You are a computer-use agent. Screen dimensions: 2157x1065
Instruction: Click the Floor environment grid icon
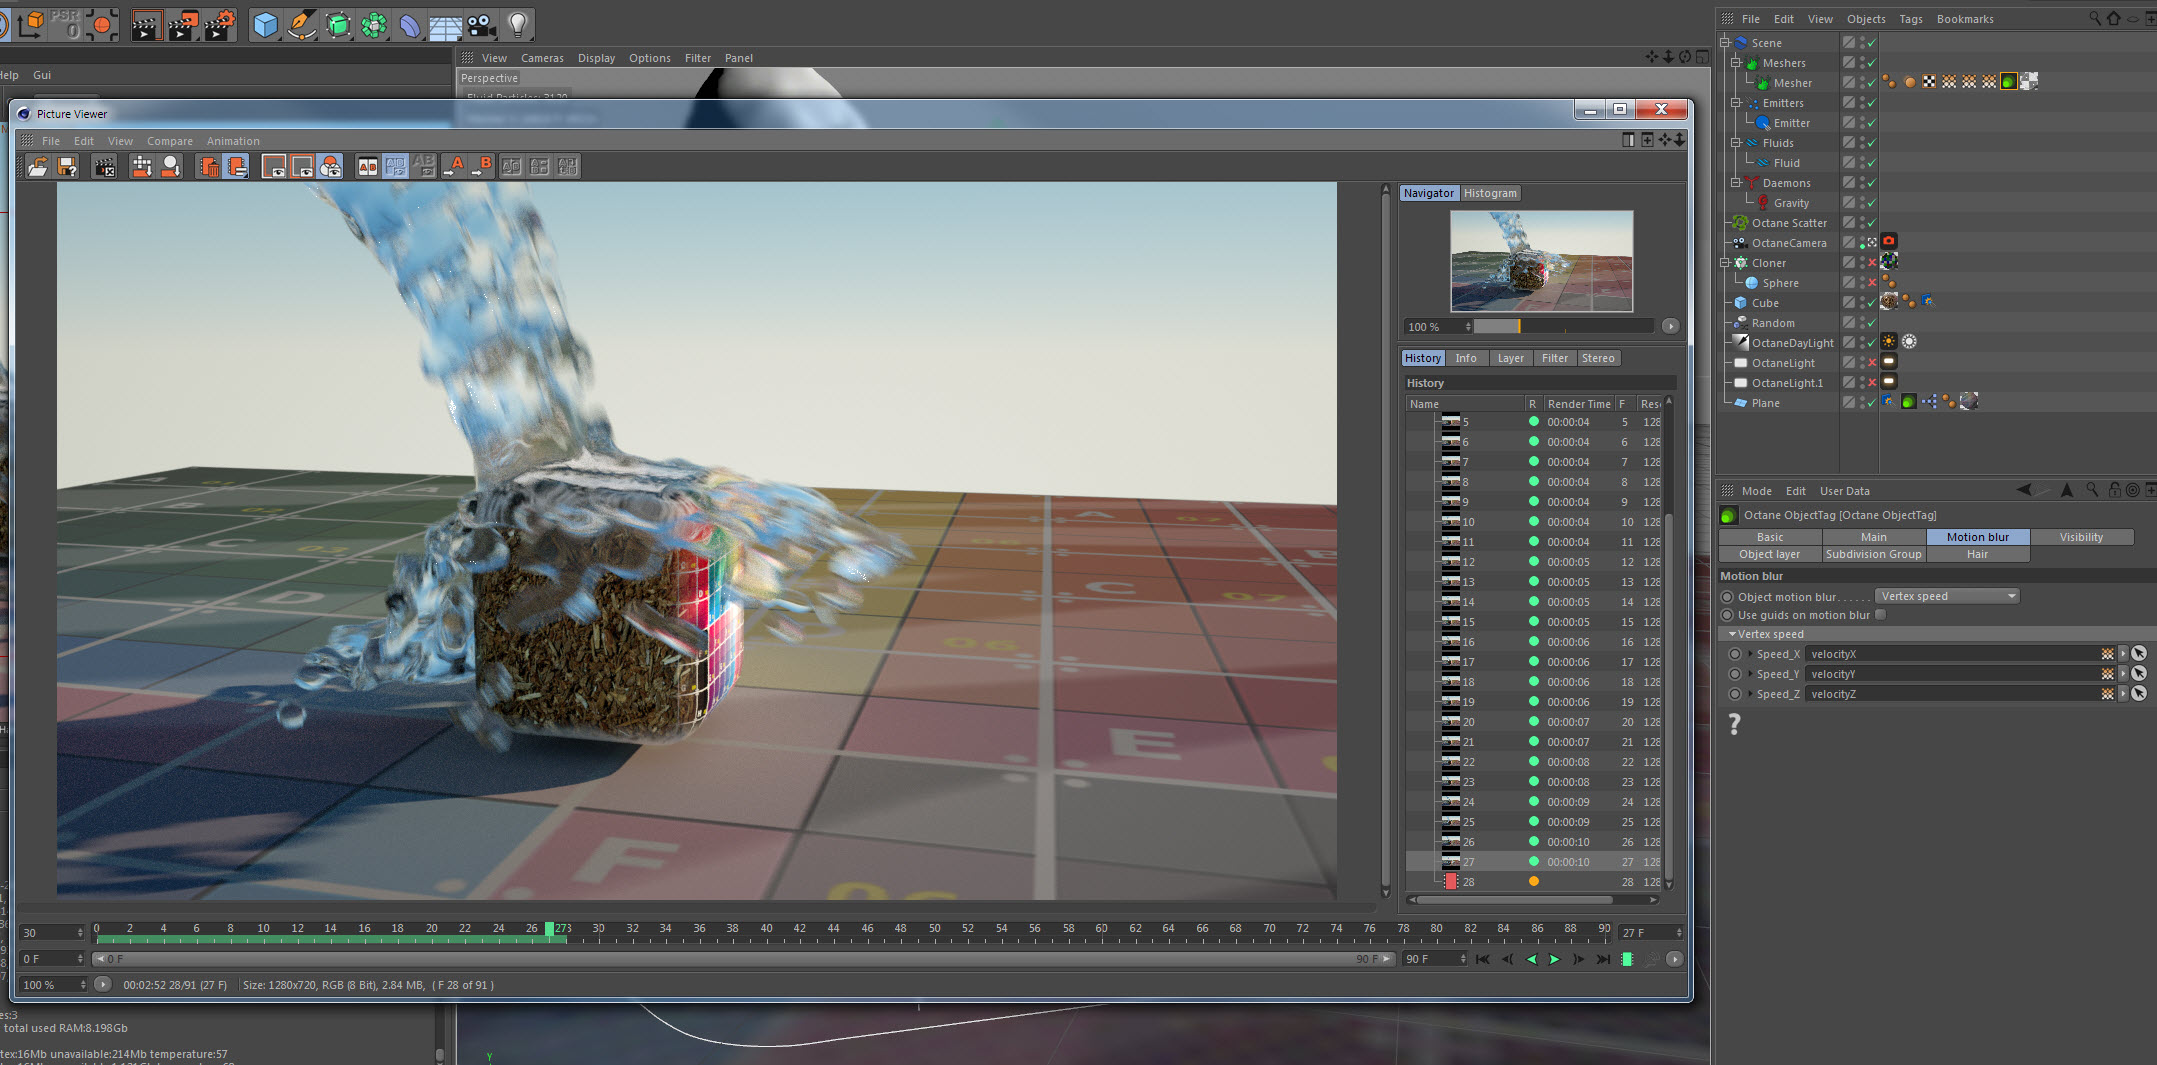[x=445, y=25]
